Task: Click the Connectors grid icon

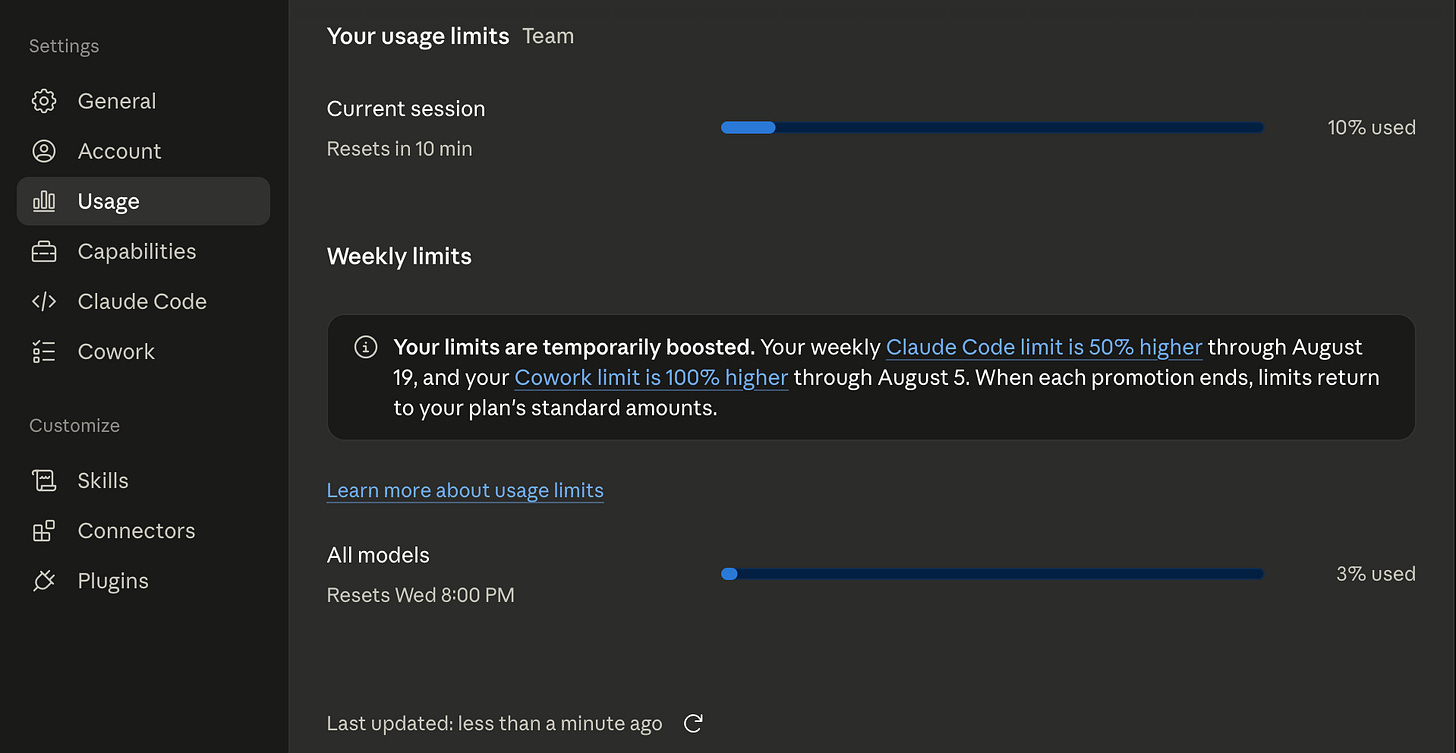Action: tap(44, 531)
